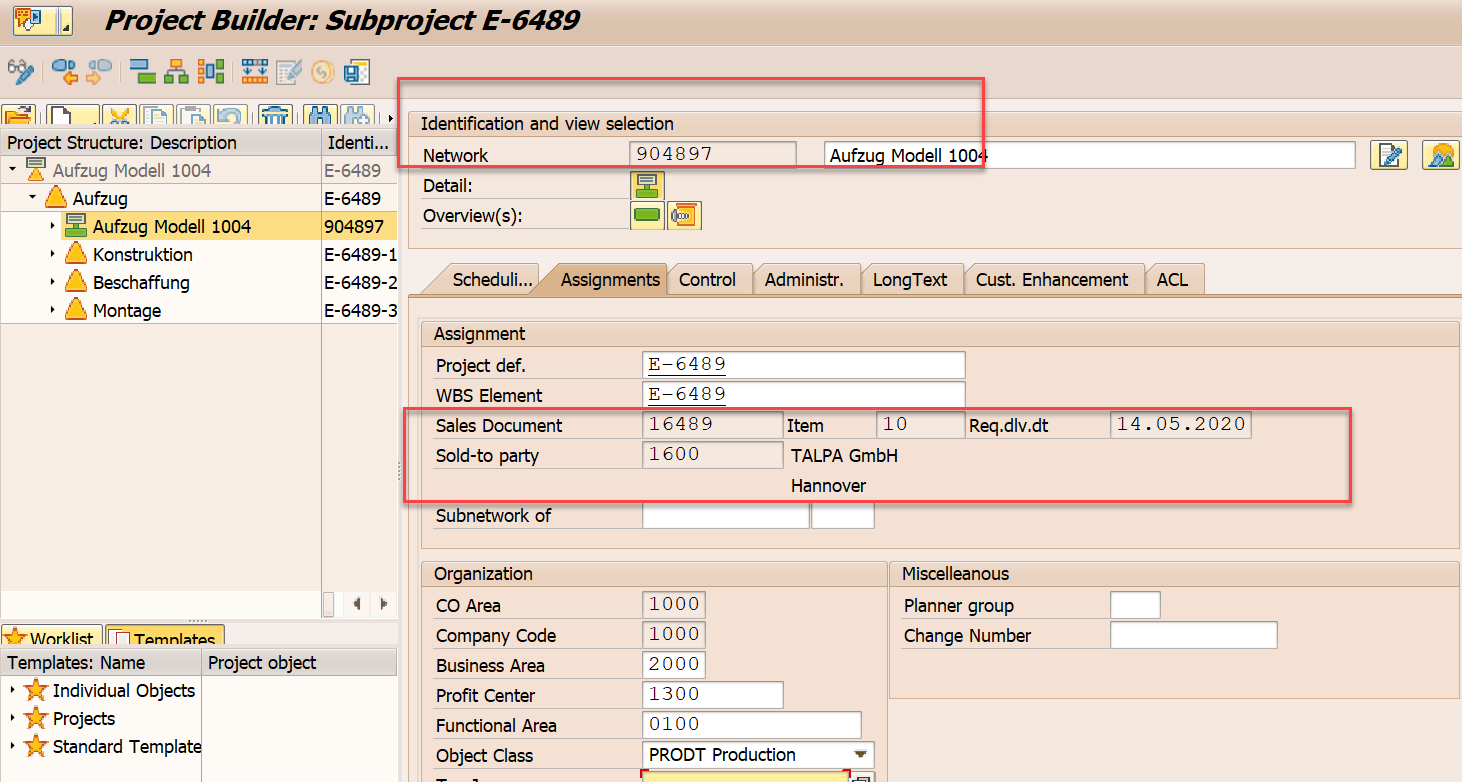Click the orange components overview icon
Viewport: 1462px width, 782px height.
[685, 215]
